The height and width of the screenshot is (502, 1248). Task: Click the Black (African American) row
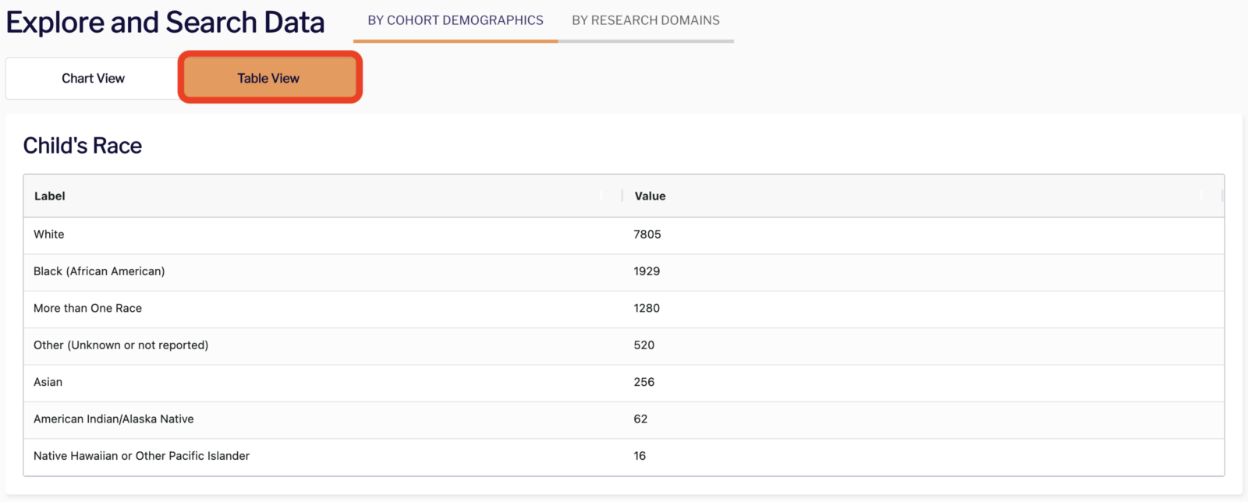[624, 272]
